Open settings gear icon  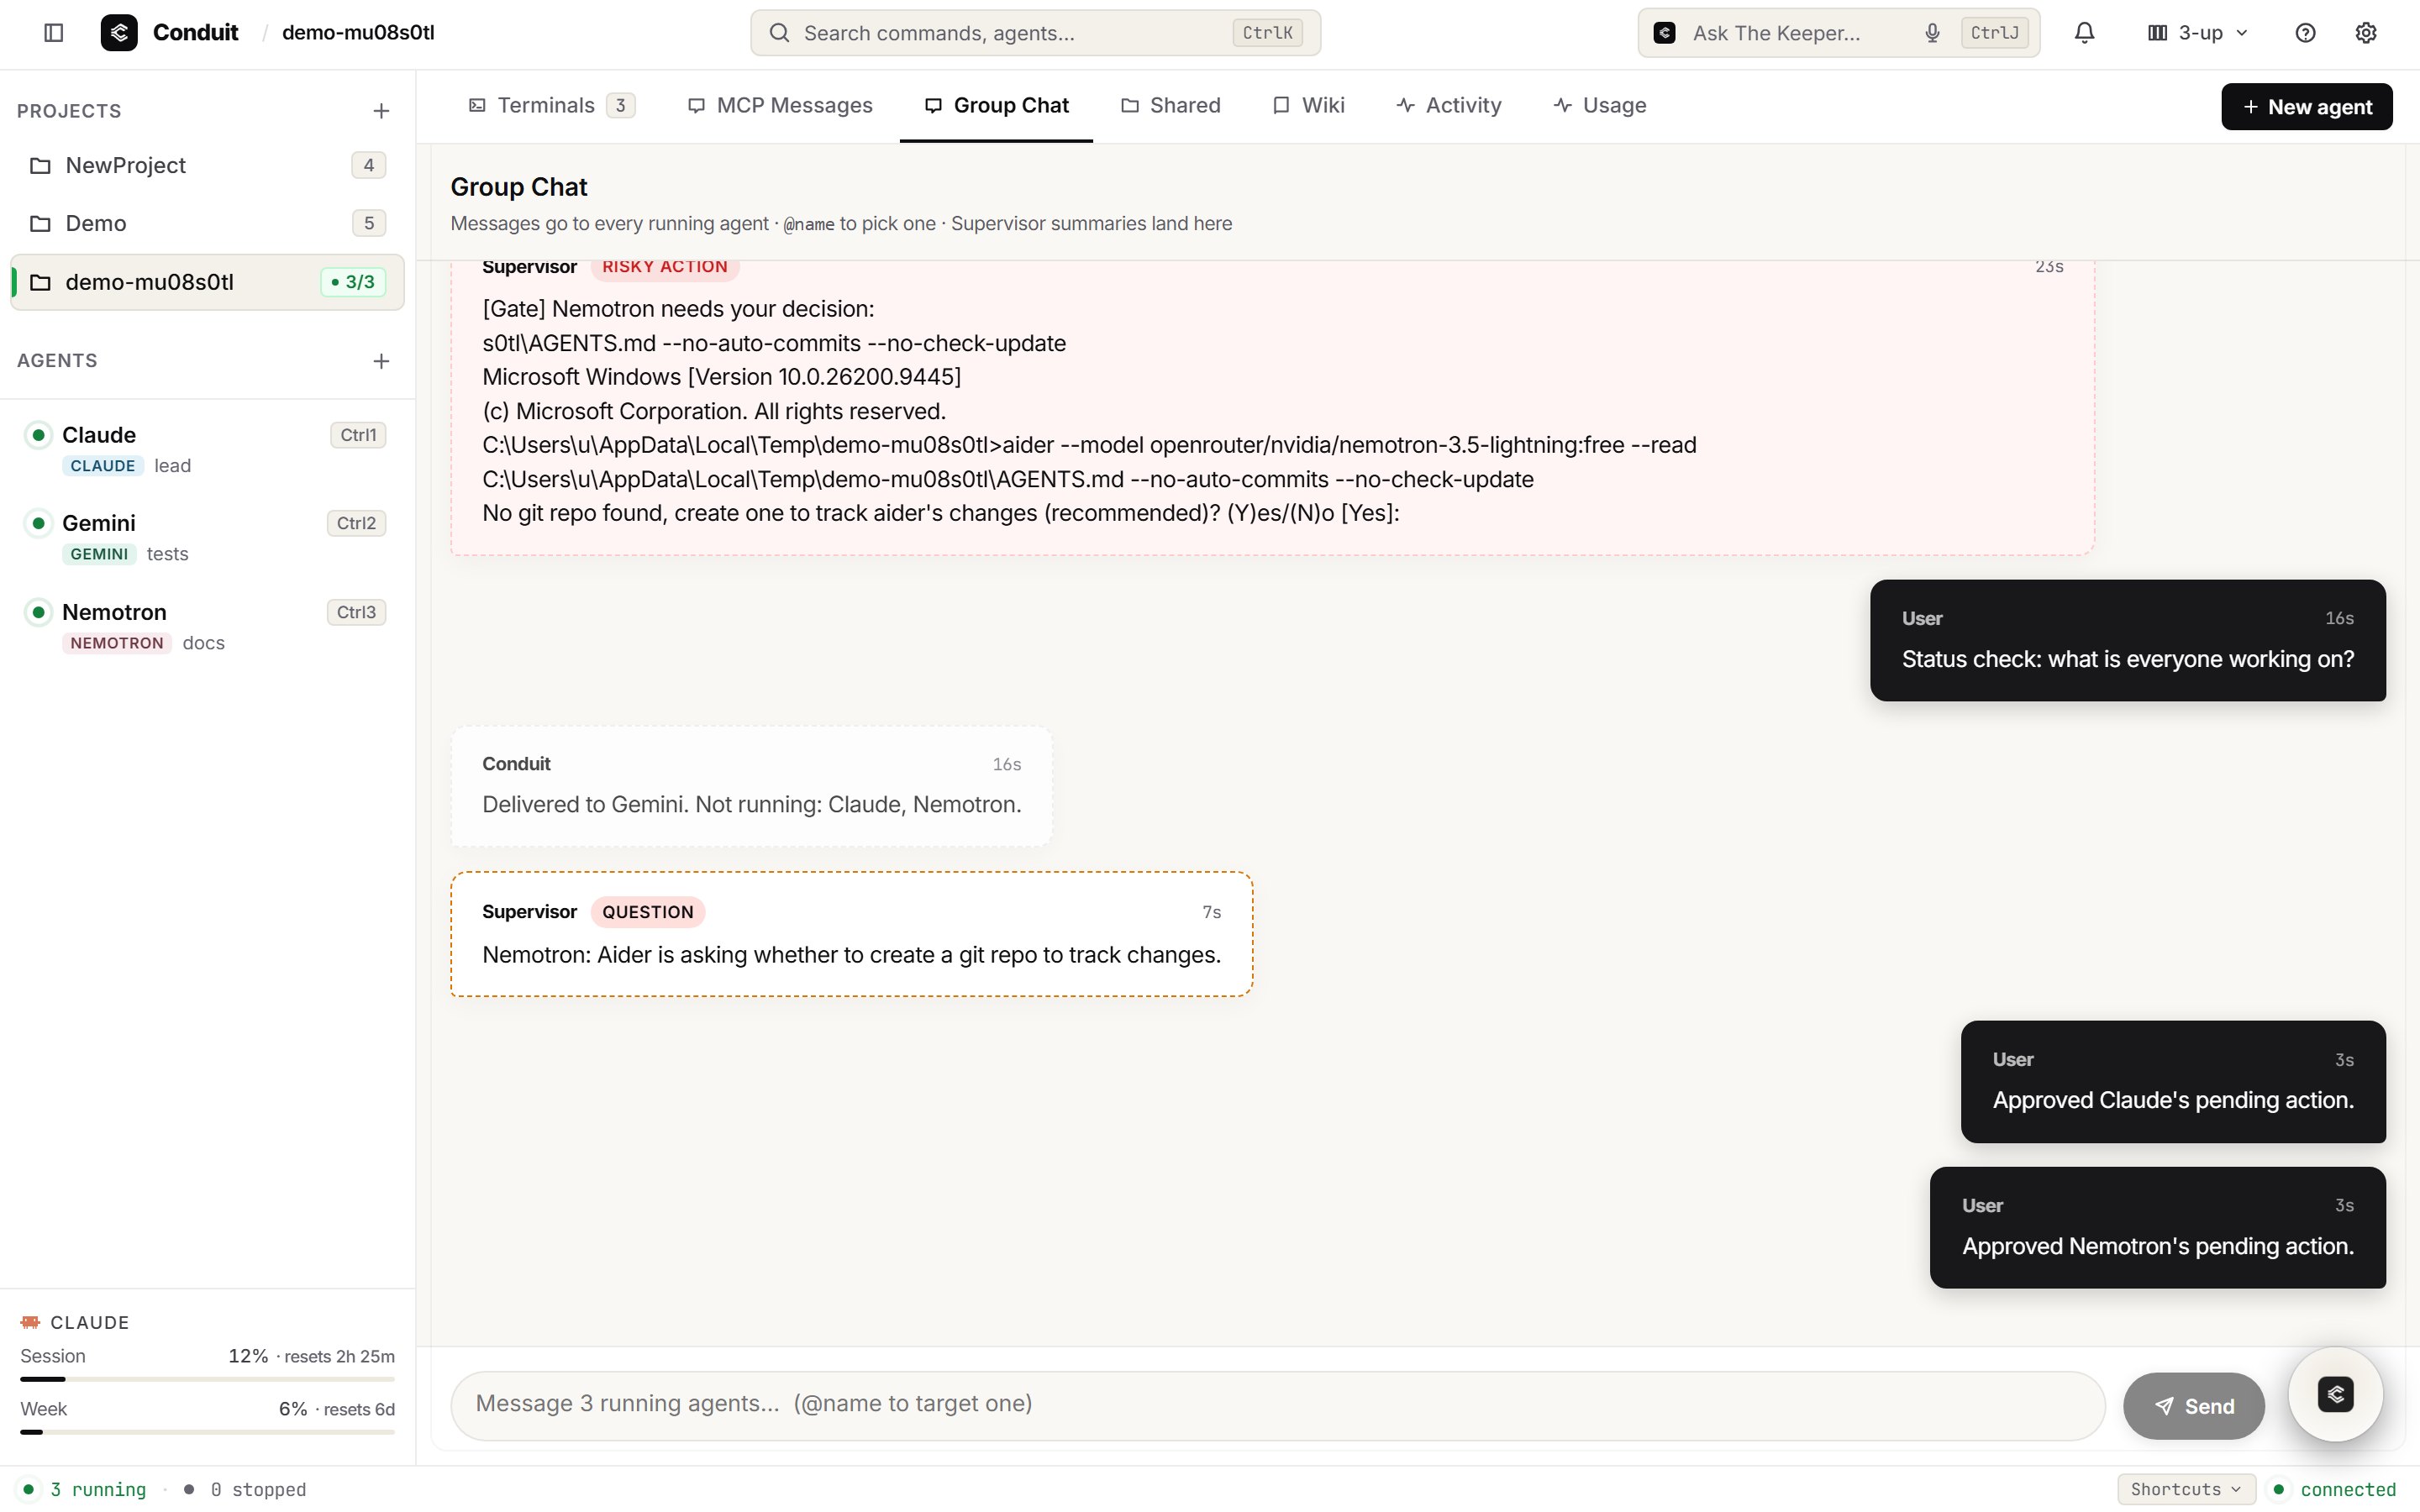[x=2365, y=33]
